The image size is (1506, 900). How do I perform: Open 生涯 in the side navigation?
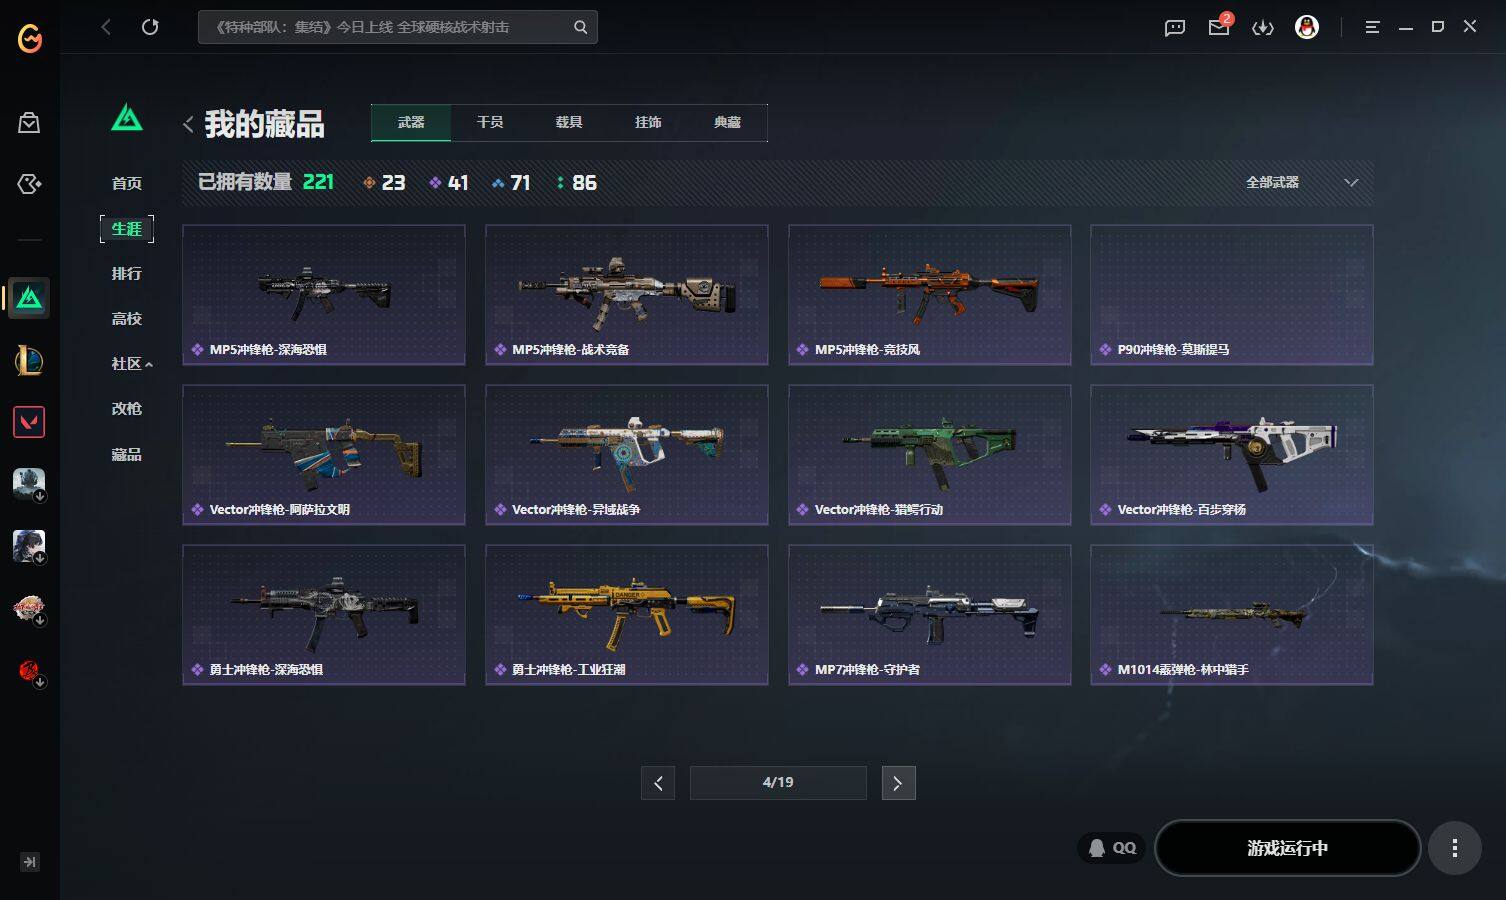click(127, 229)
